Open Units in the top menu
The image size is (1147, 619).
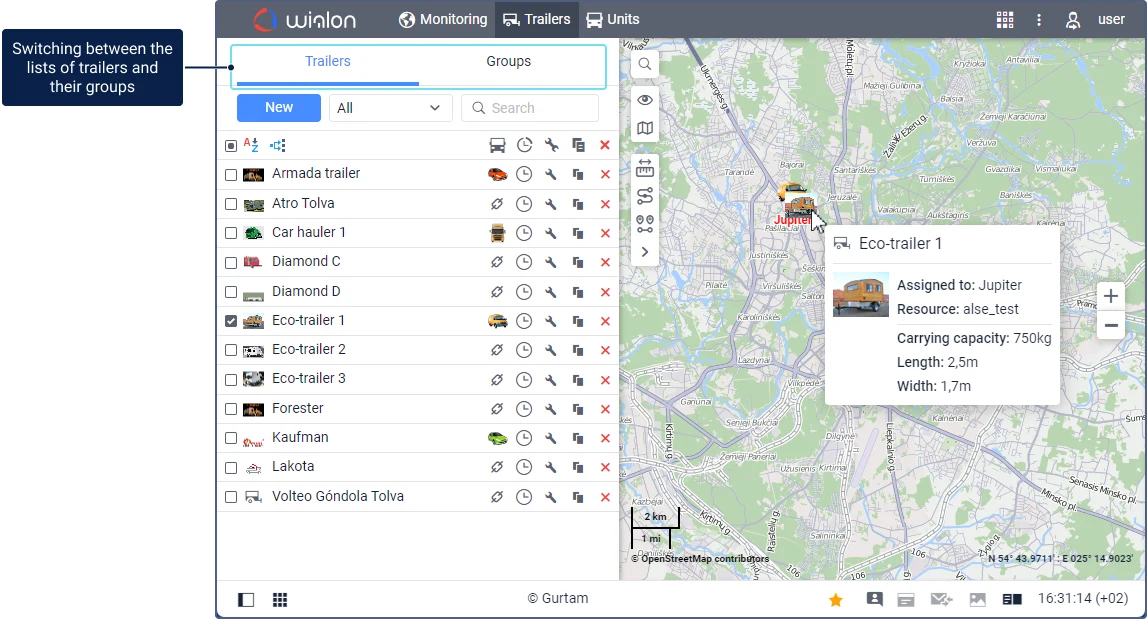pyautogui.click(x=613, y=20)
